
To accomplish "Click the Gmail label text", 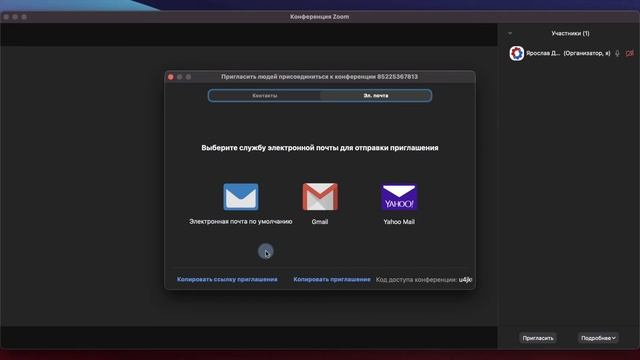I will click(320, 222).
